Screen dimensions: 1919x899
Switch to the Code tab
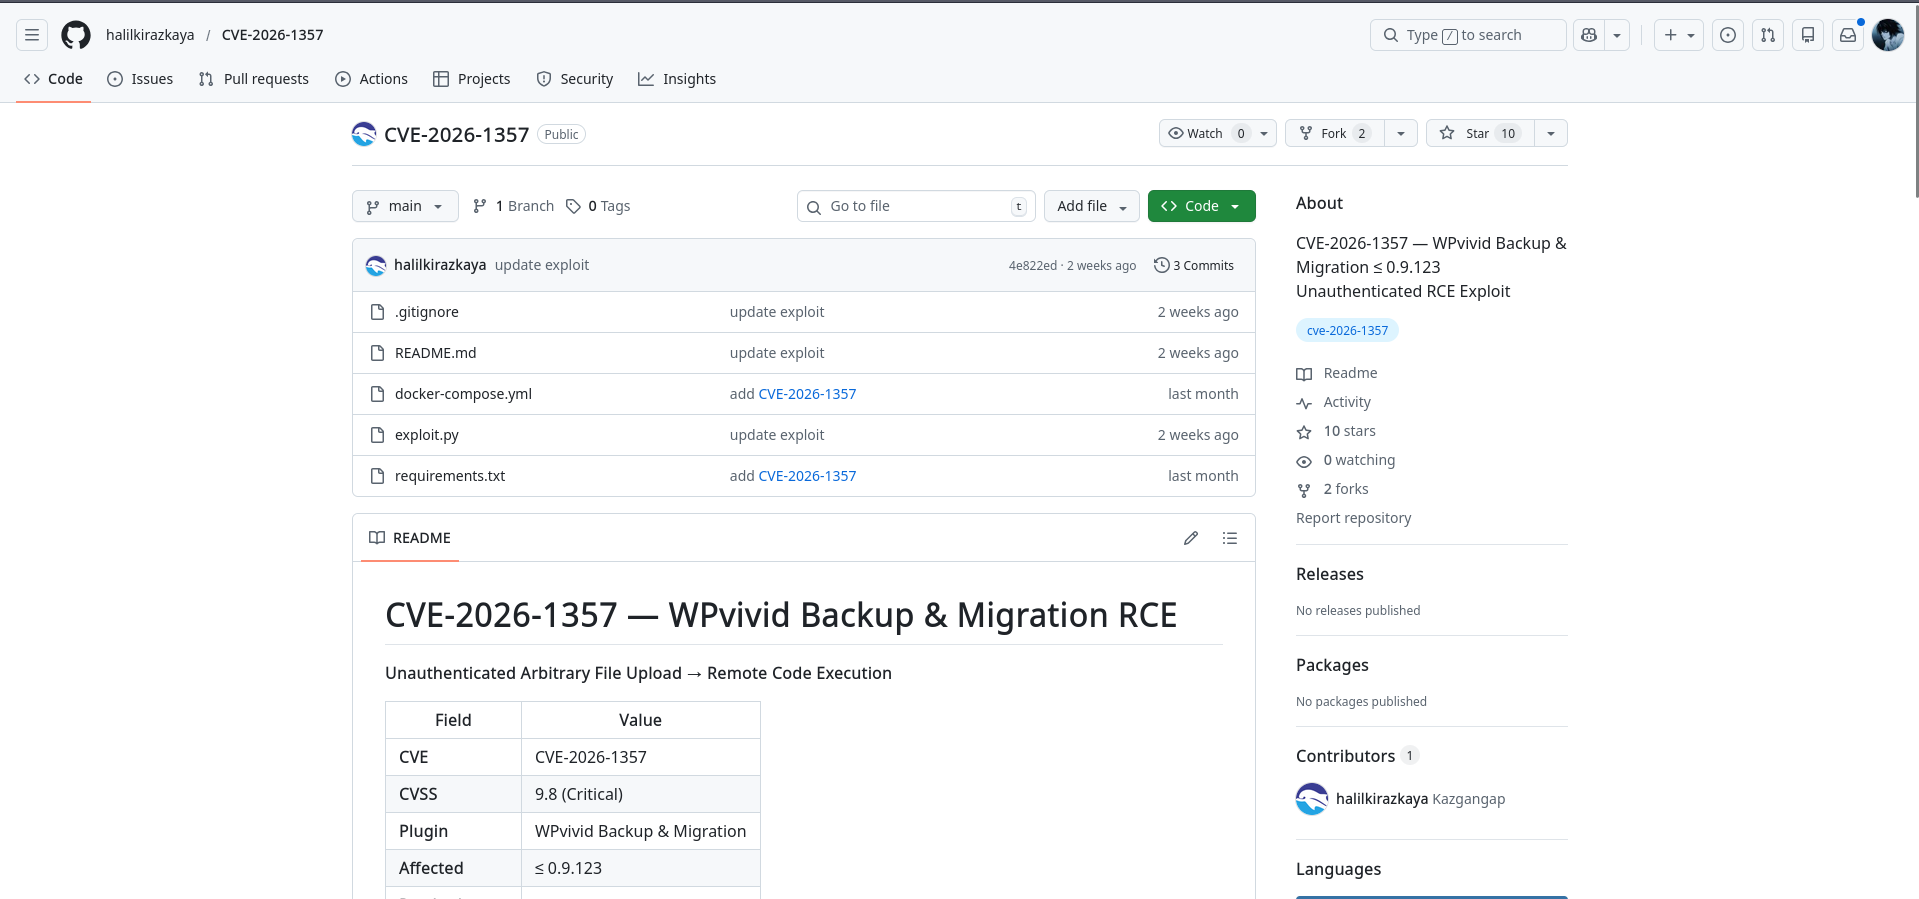(x=54, y=79)
